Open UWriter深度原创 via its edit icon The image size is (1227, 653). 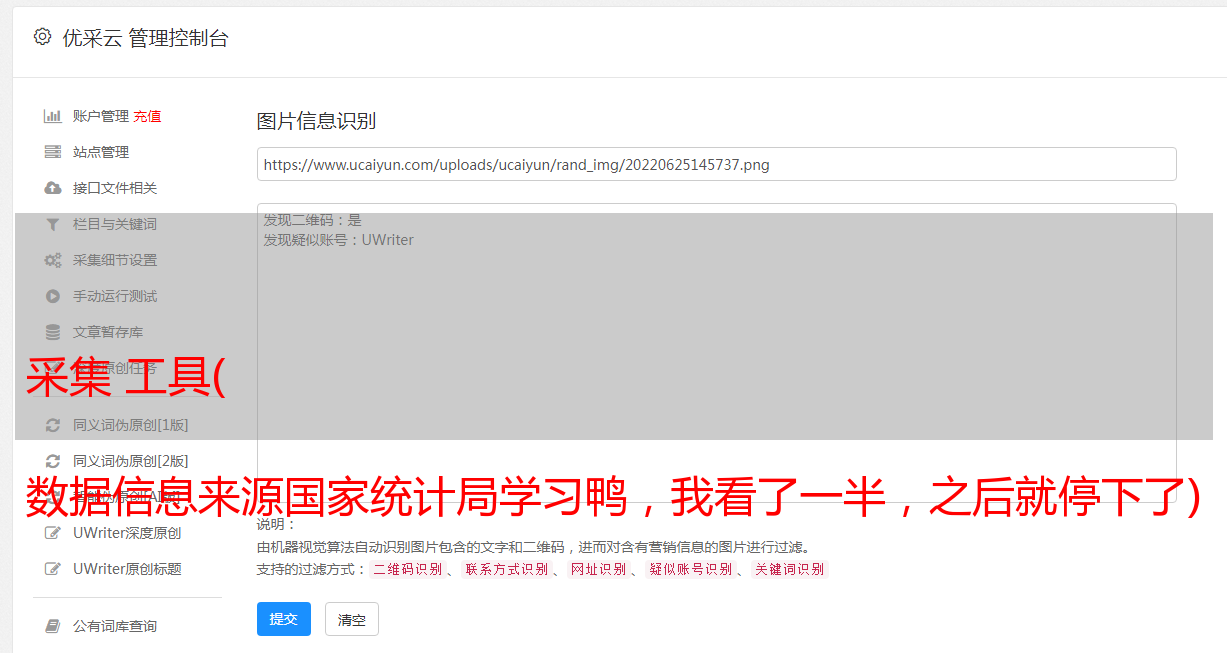coord(53,533)
